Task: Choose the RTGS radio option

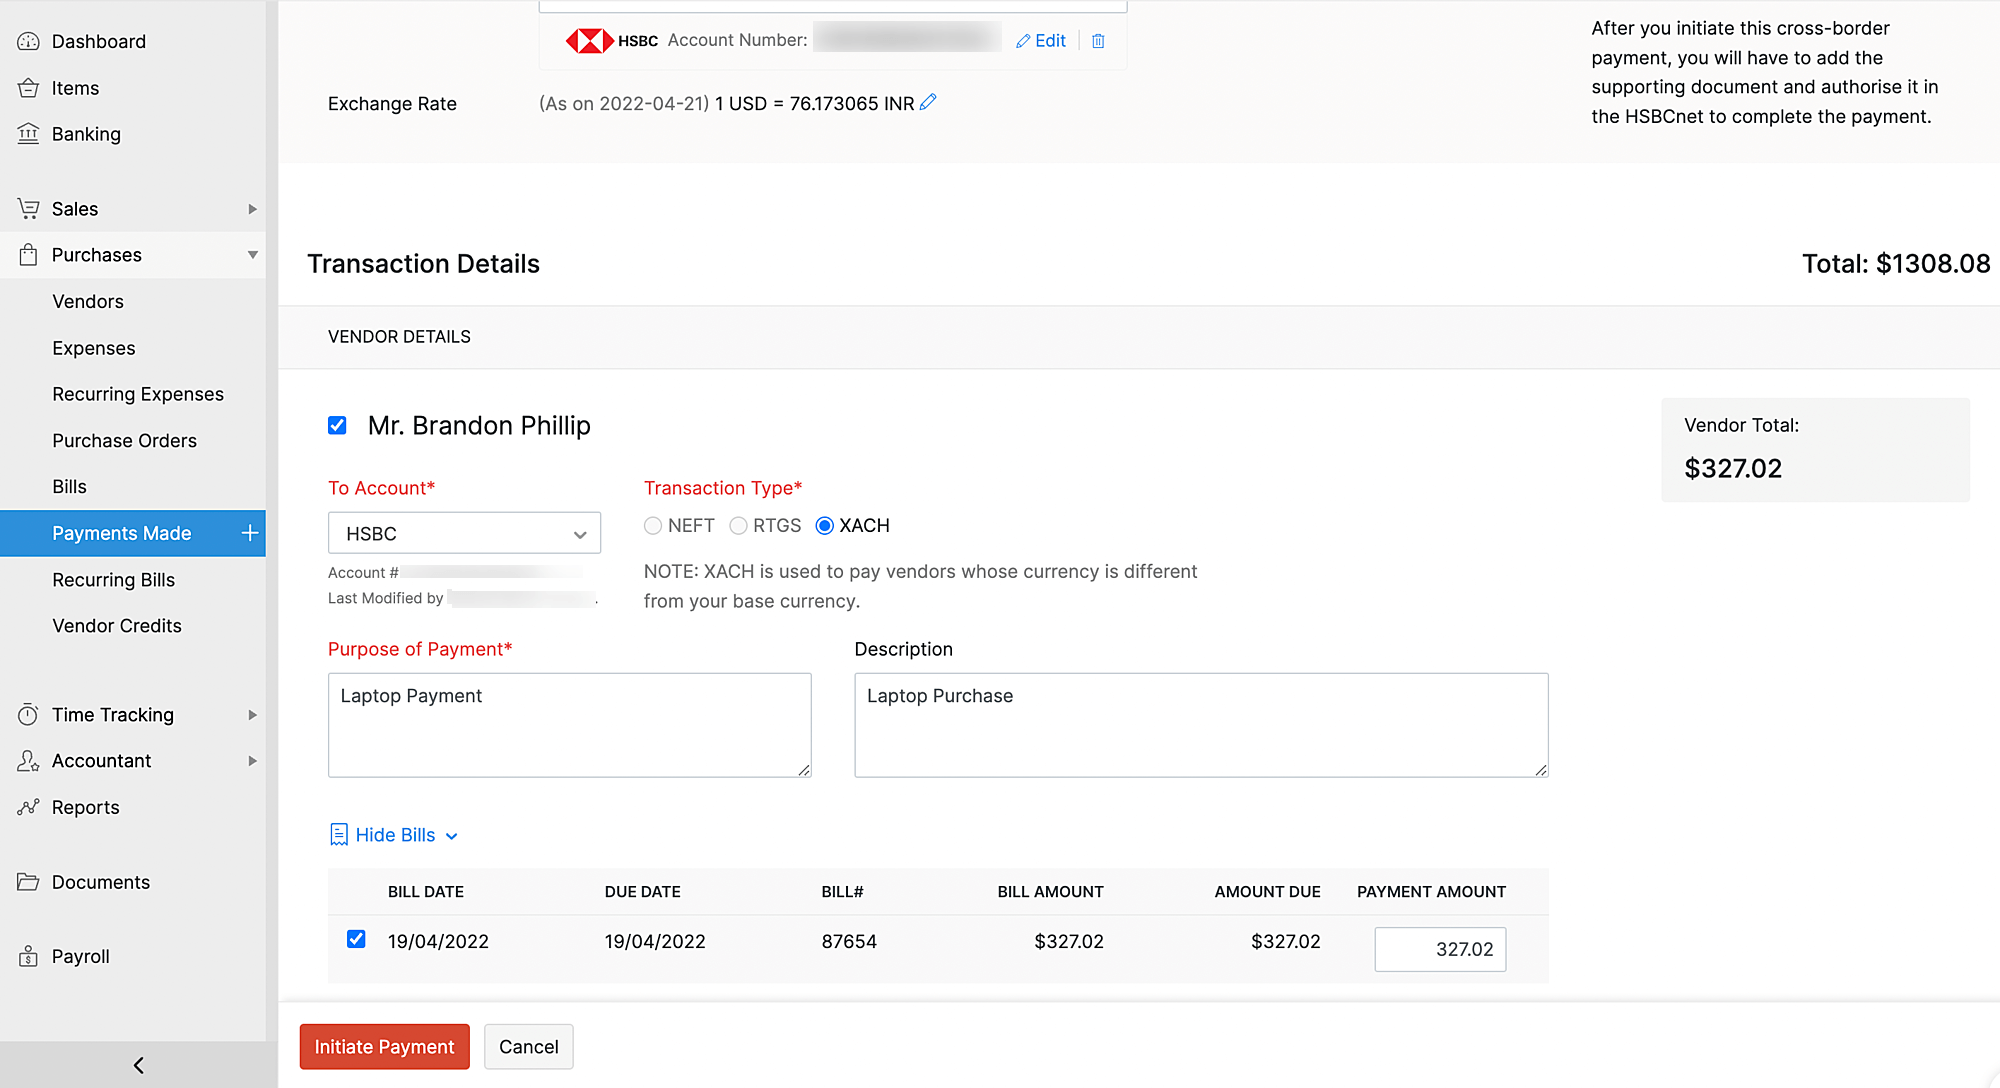Action: 738,526
